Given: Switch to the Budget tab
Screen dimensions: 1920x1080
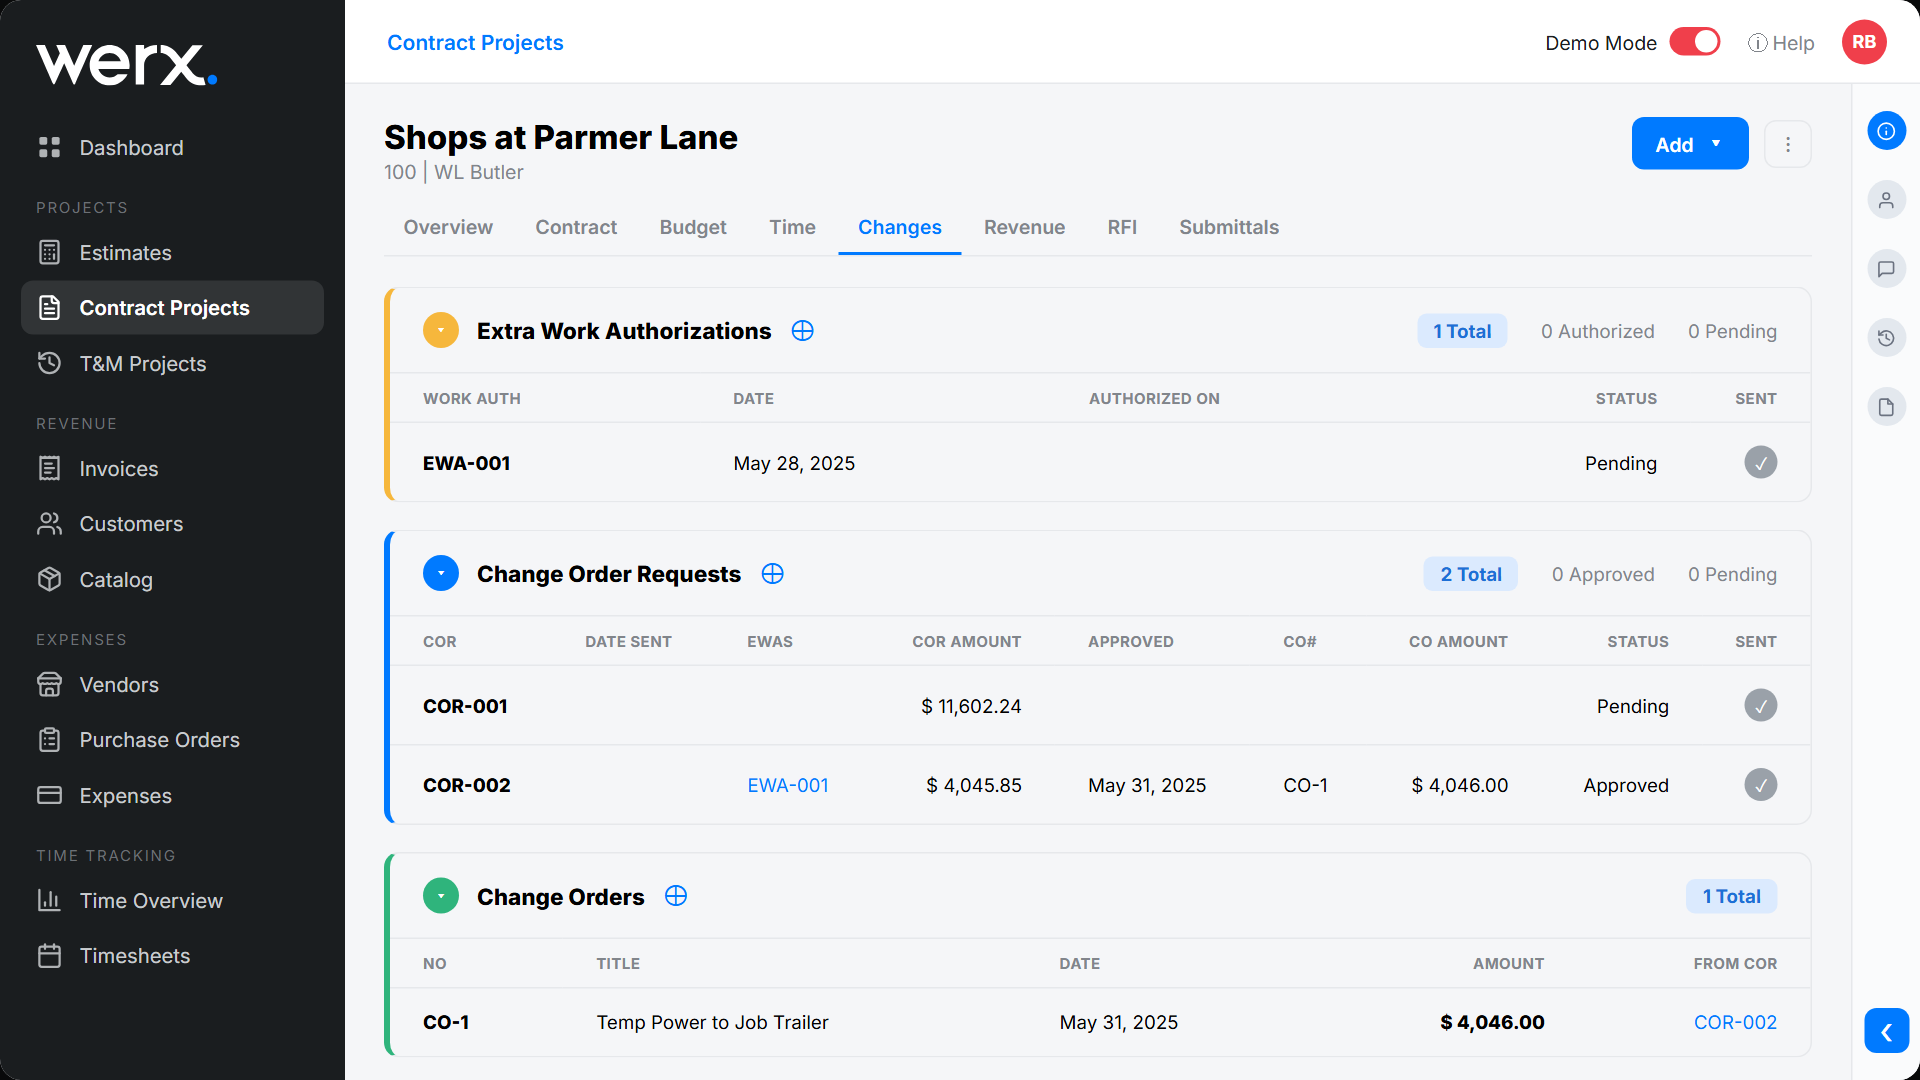Looking at the screenshot, I should click(693, 227).
